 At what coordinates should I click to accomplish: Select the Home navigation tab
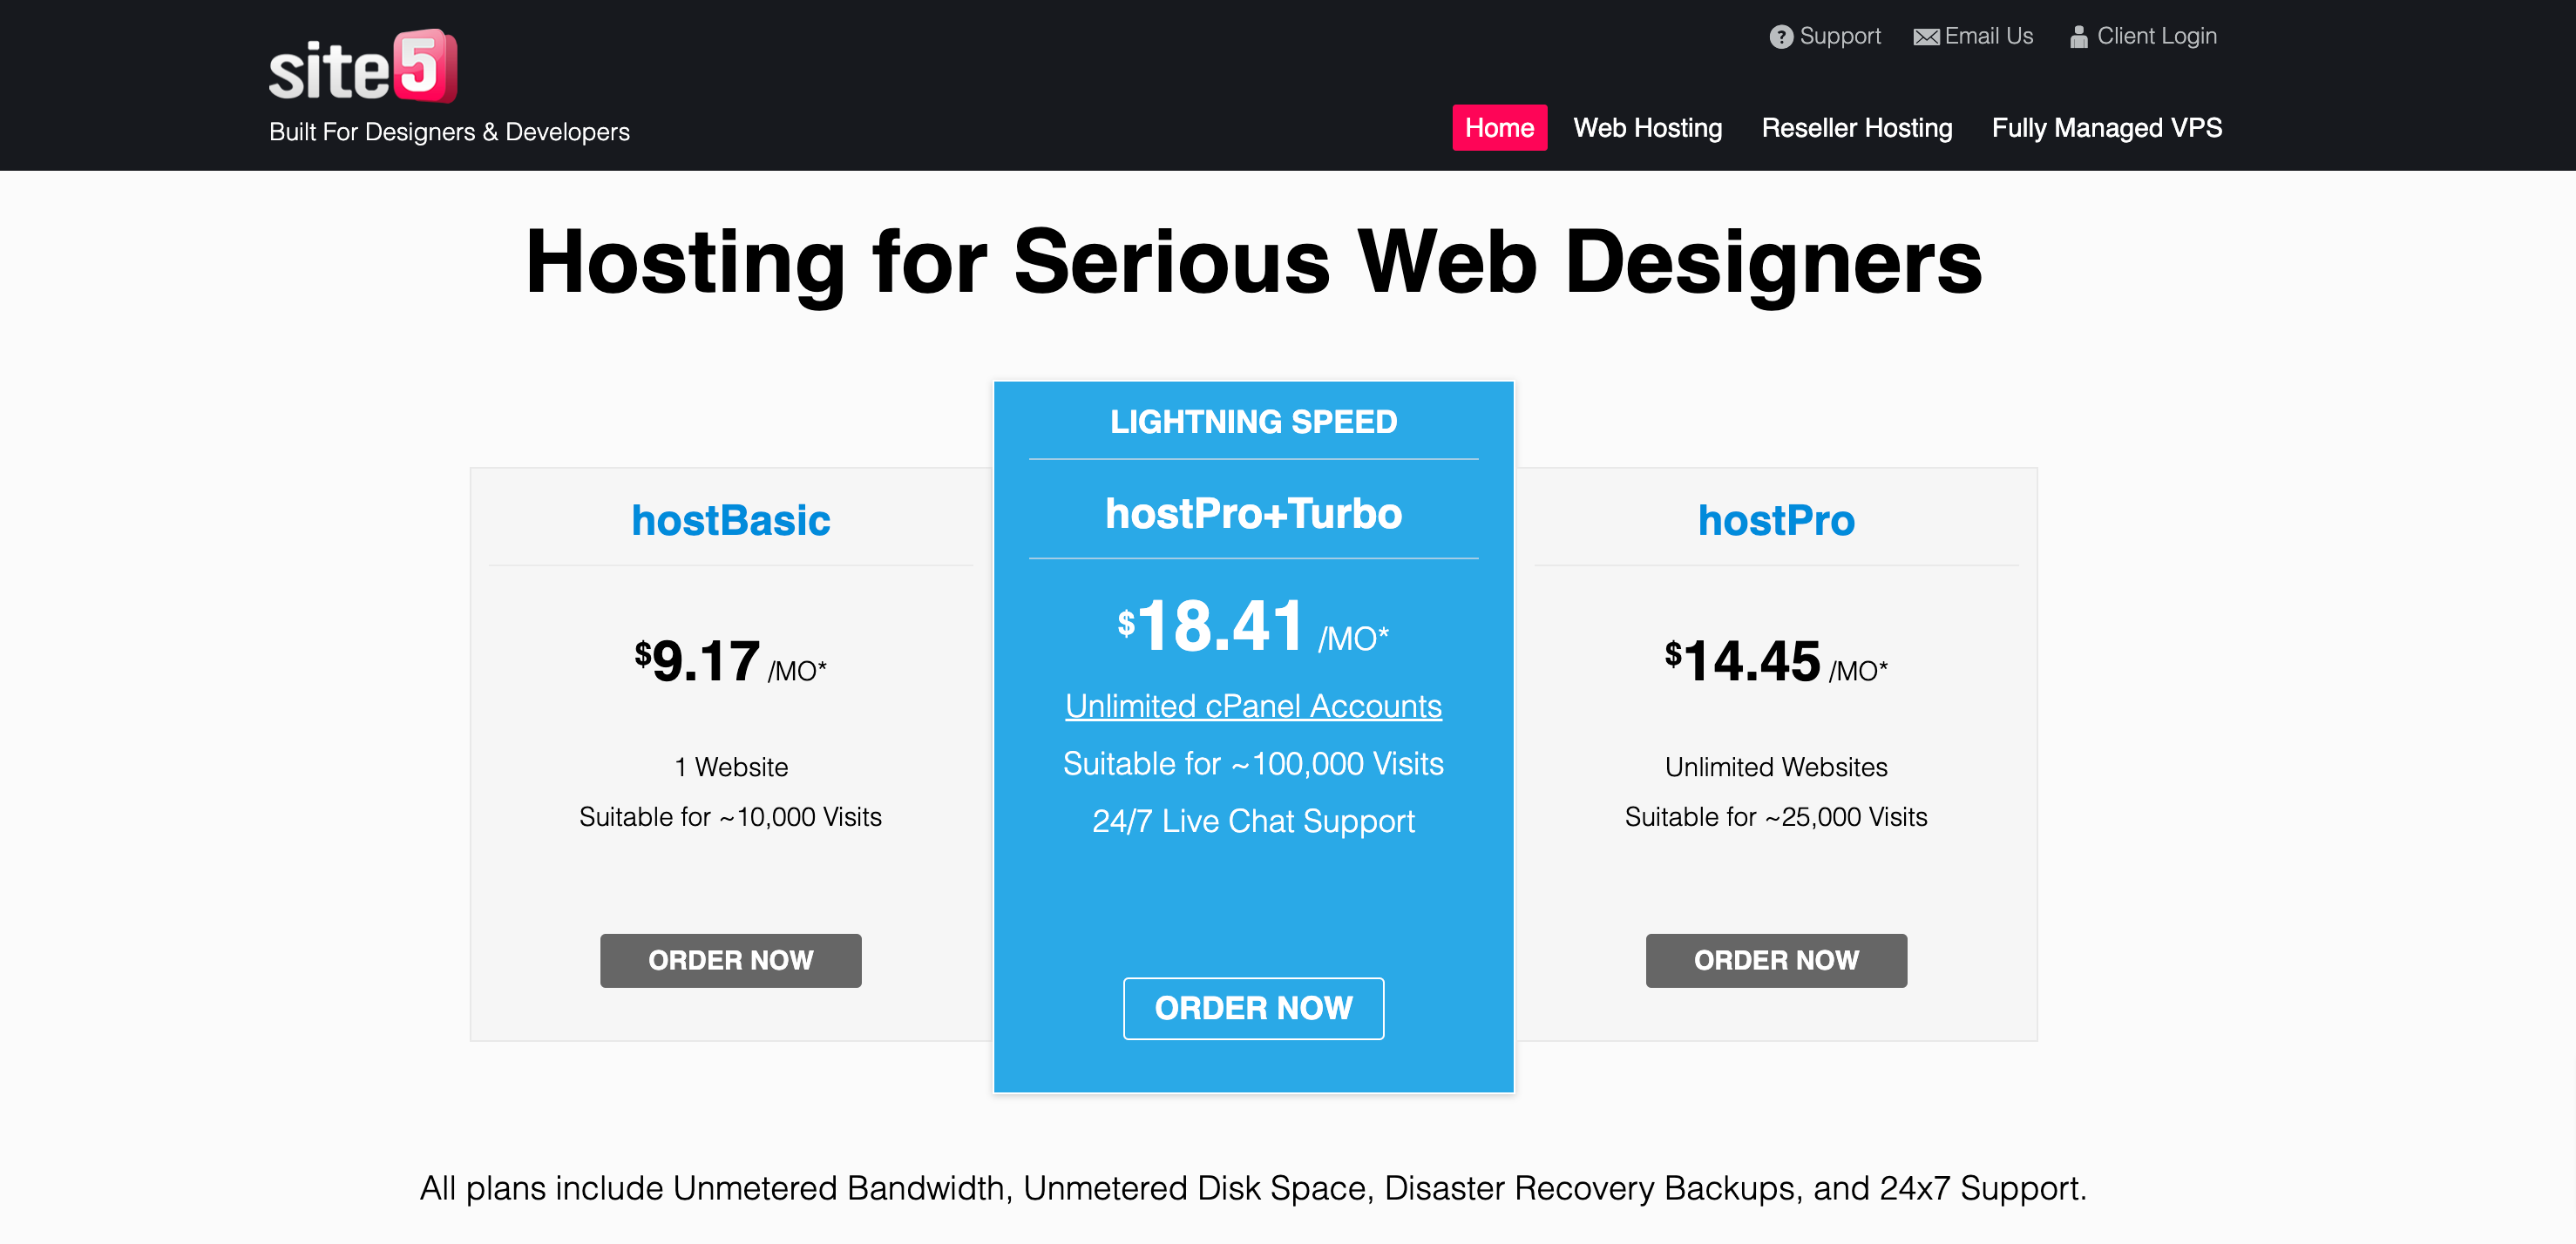point(1499,128)
